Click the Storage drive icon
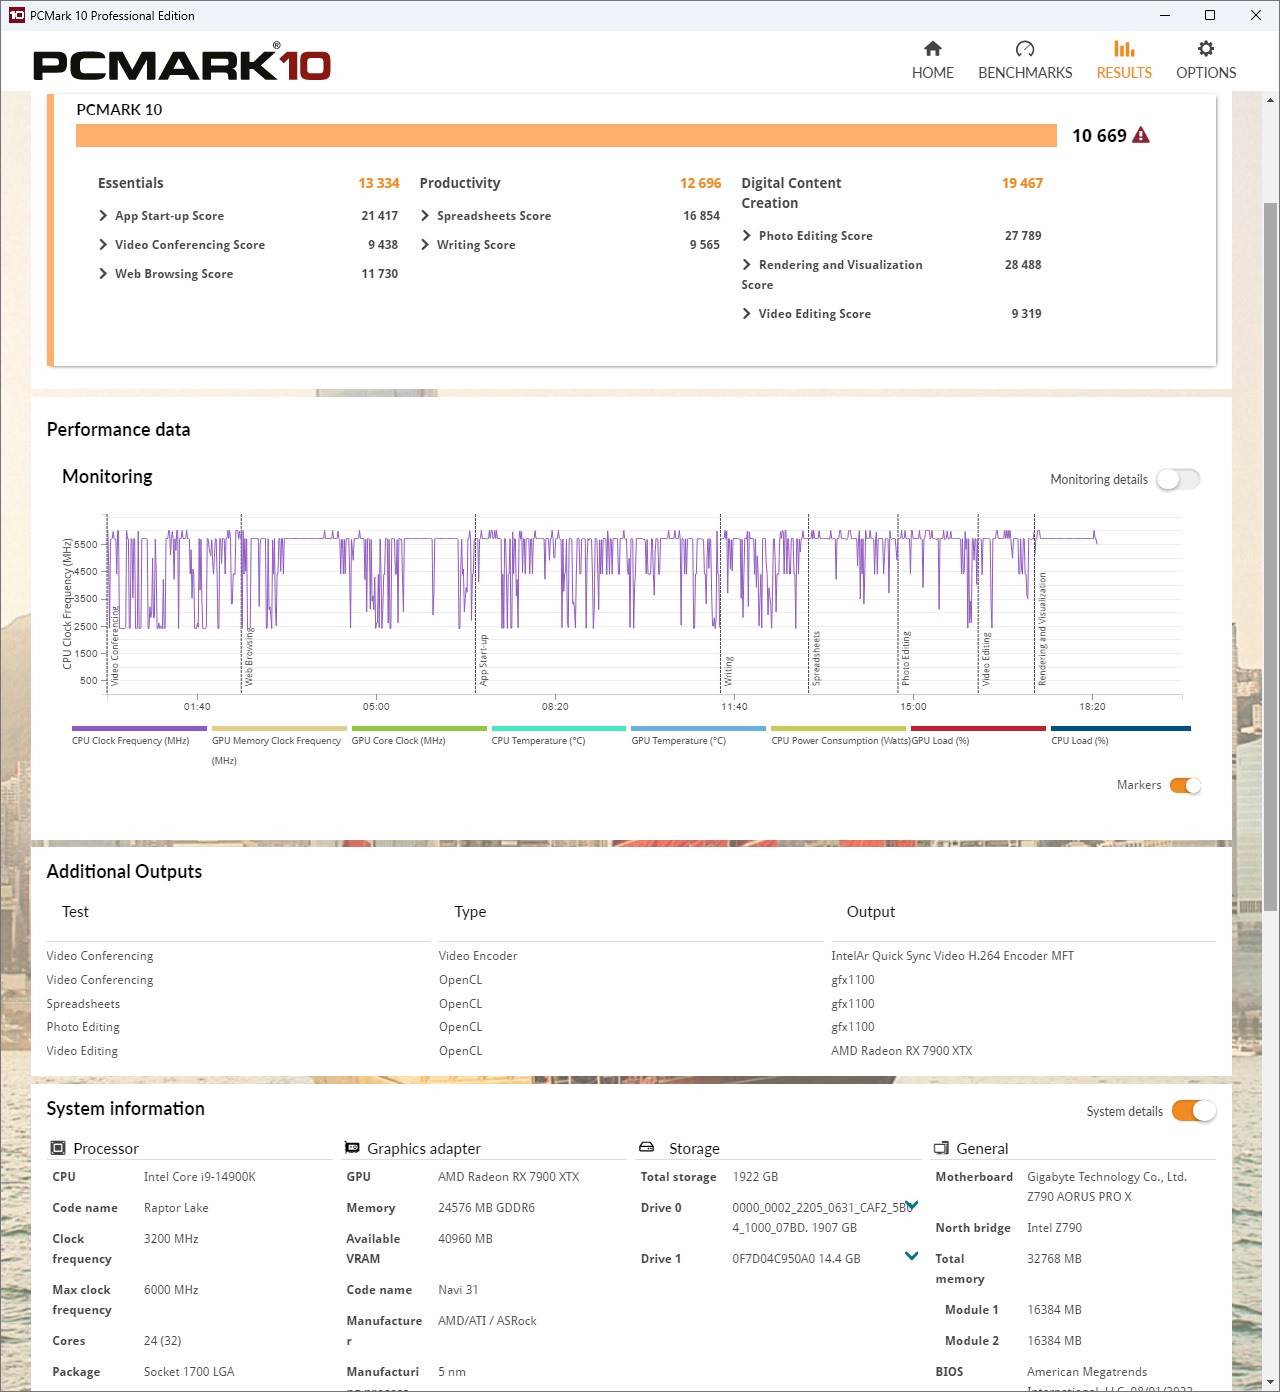This screenshot has height=1392, width=1280. click(647, 1148)
